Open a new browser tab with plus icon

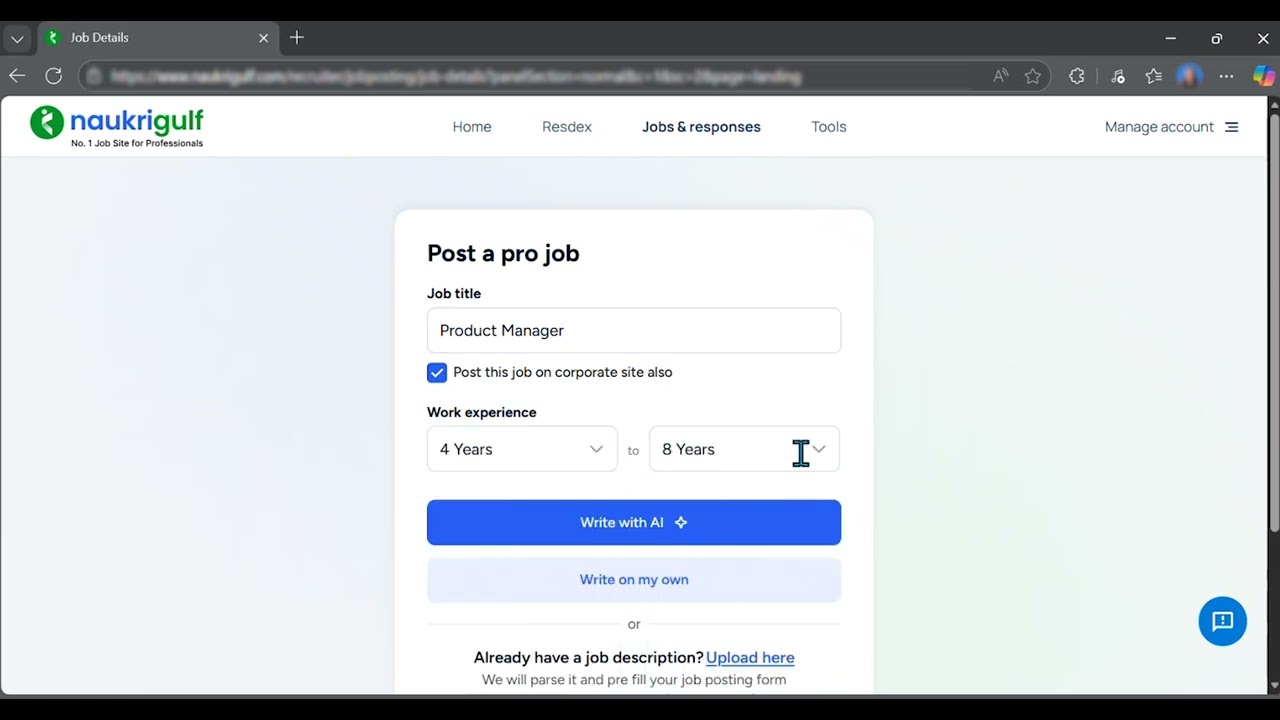click(x=297, y=38)
